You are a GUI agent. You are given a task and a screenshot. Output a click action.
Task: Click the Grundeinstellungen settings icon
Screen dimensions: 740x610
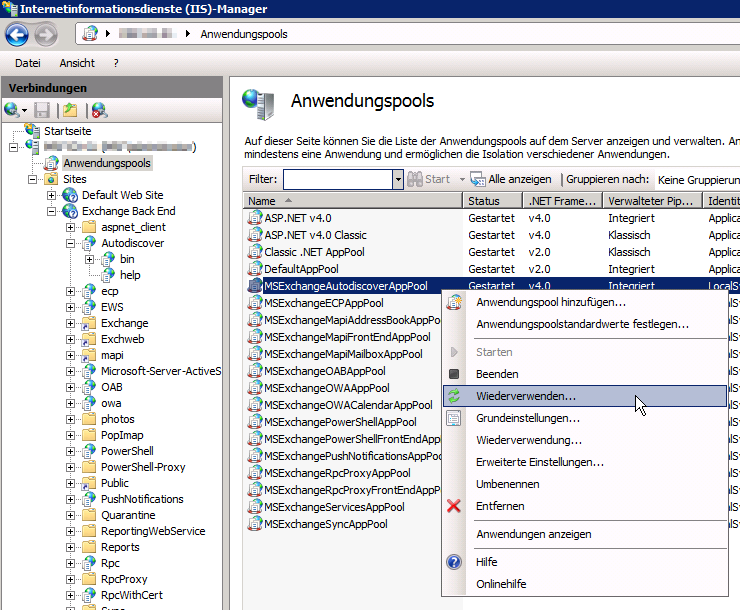(454, 418)
